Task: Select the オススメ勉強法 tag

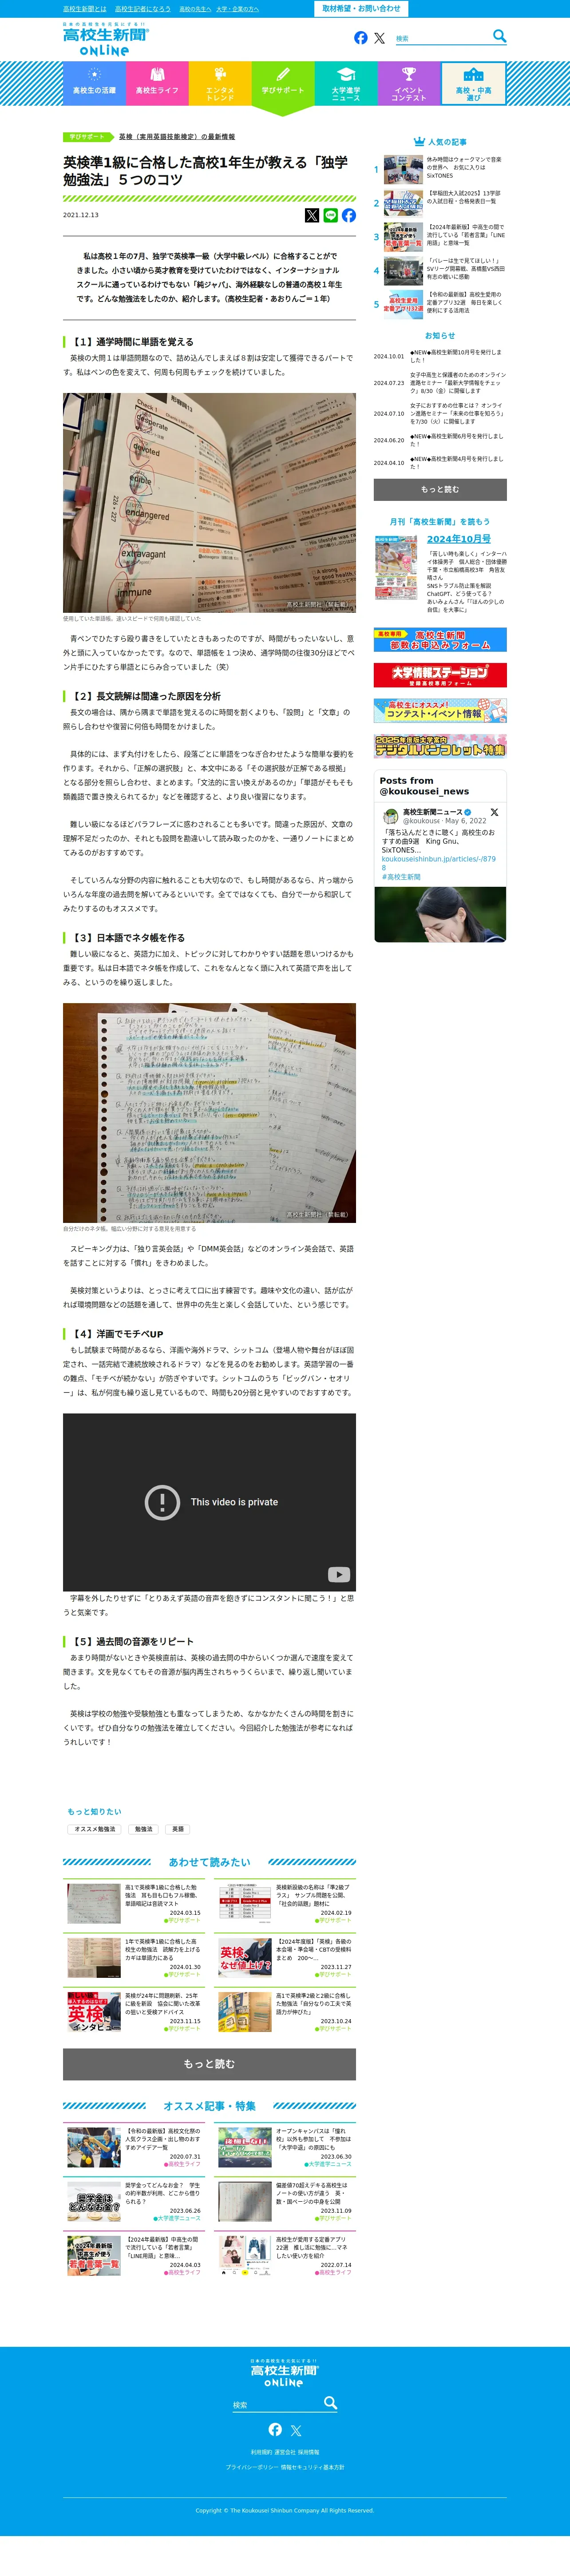Action: tap(94, 1829)
